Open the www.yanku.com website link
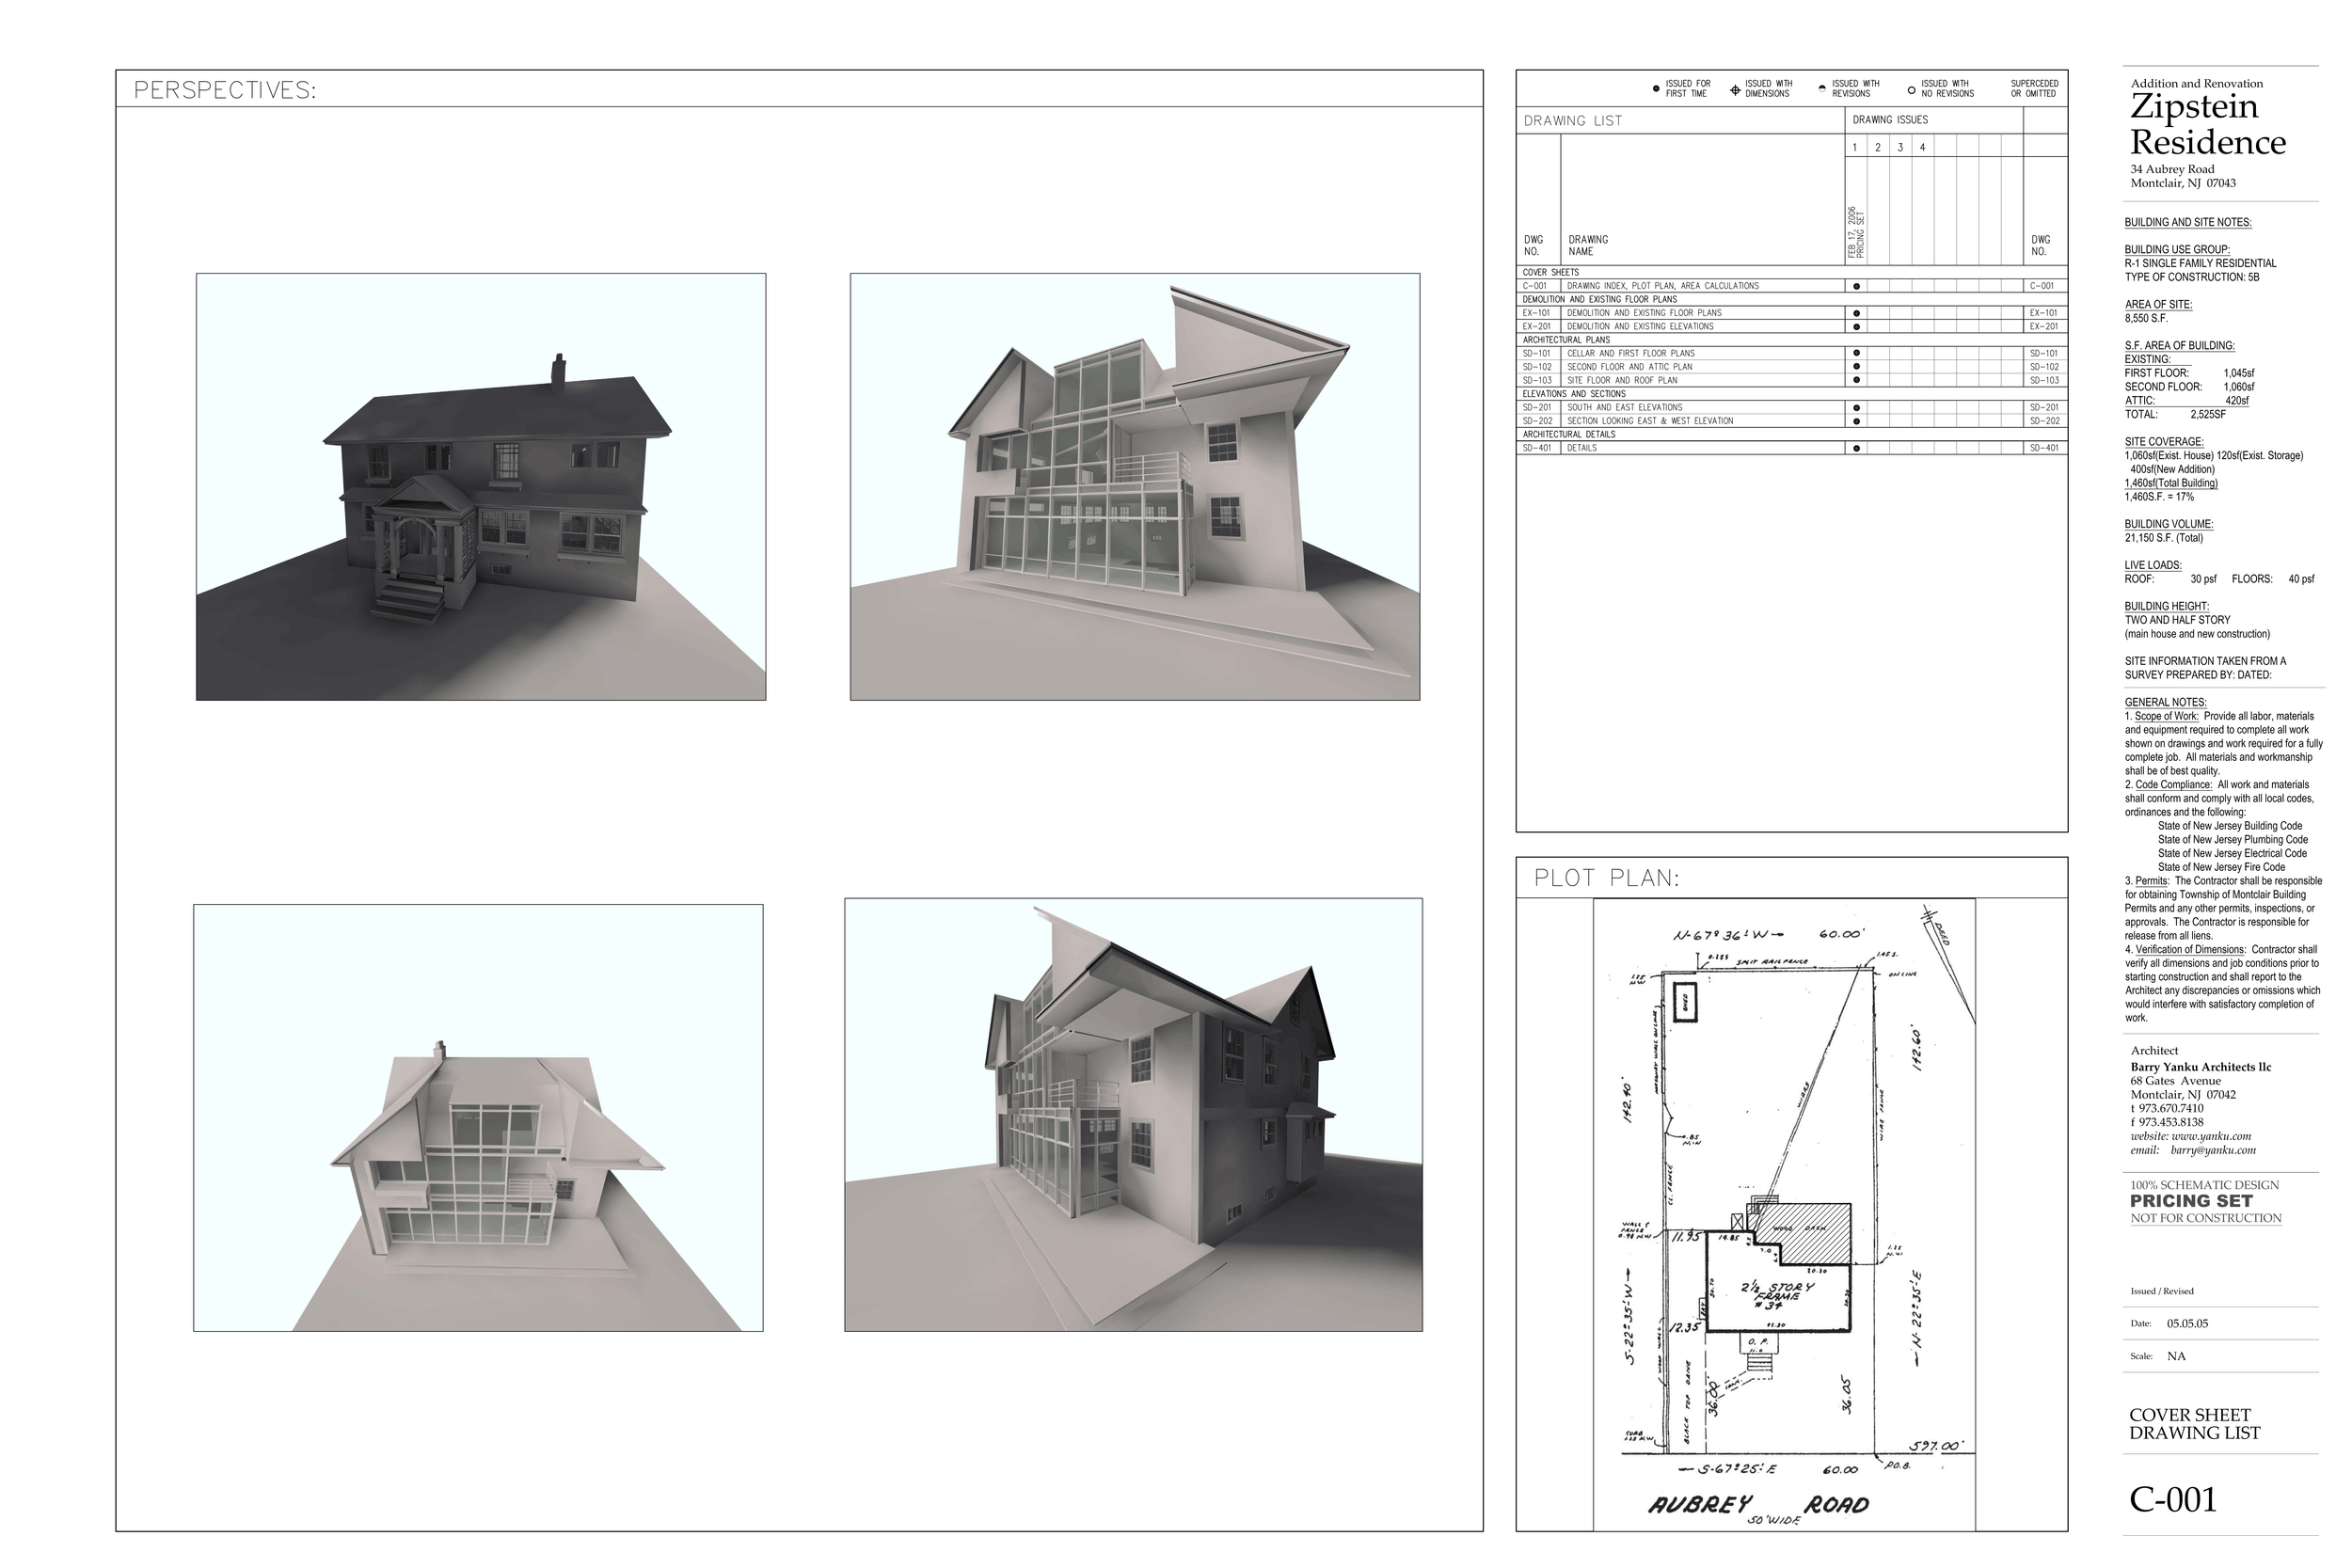The width and height of the screenshot is (2352, 1568). click(2211, 1136)
